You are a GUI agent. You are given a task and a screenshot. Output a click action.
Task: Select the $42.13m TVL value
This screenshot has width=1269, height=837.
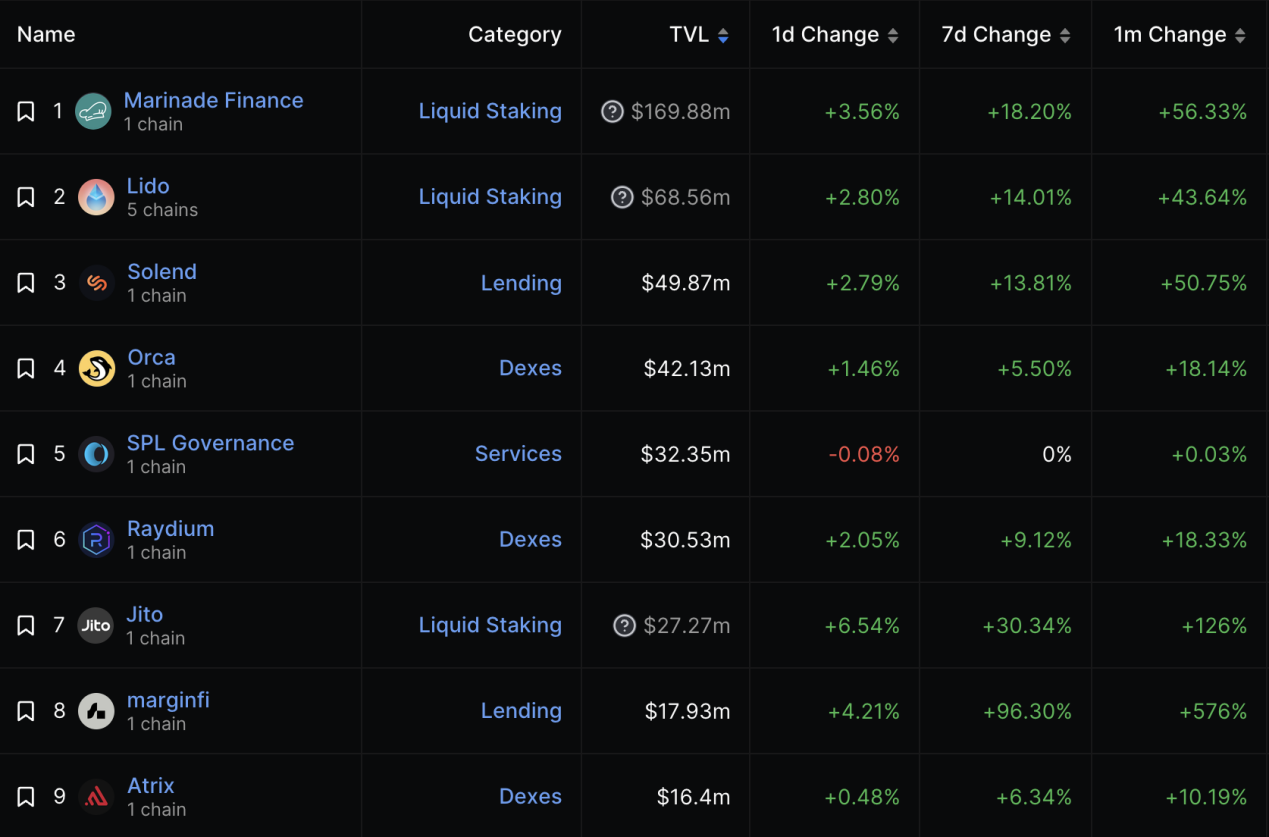click(687, 369)
